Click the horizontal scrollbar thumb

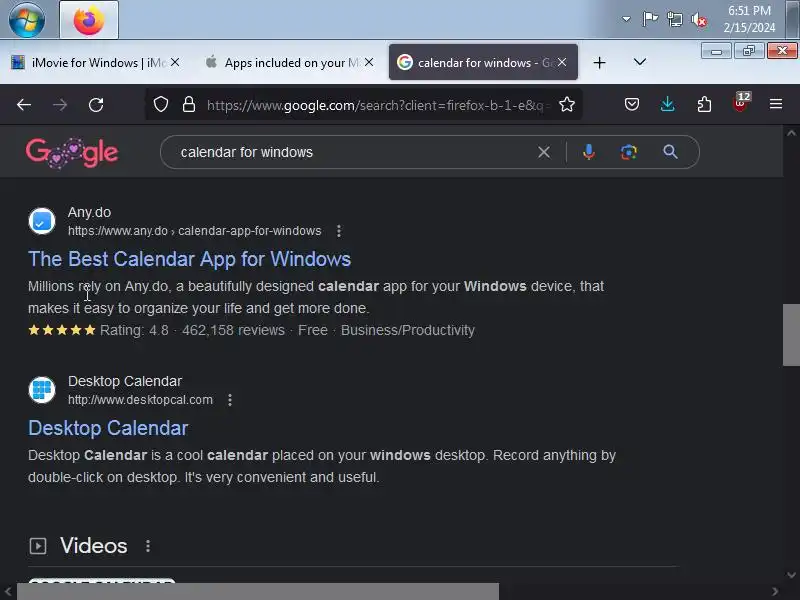tap(258, 591)
